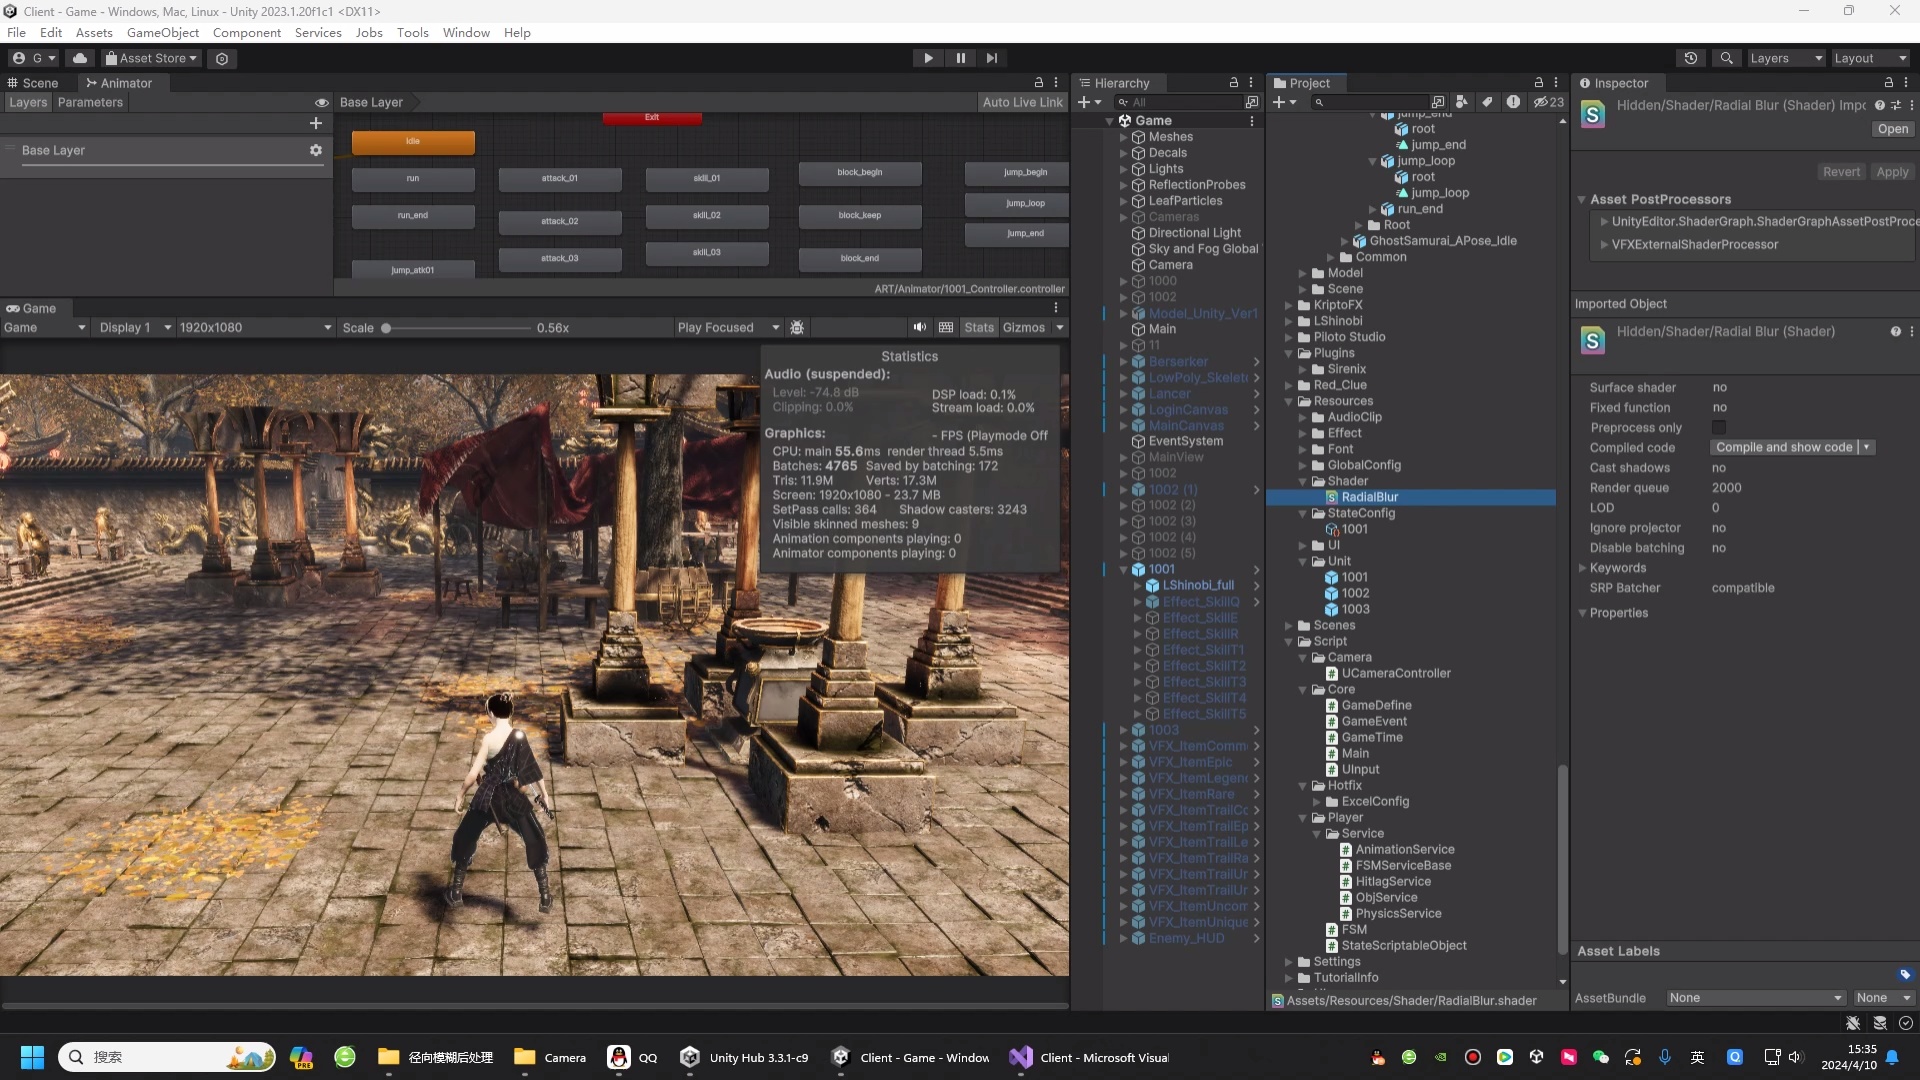Expand the StateConfig folder in Project
This screenshot has height=1080, width=1920.
click(x=1304, y=513)
